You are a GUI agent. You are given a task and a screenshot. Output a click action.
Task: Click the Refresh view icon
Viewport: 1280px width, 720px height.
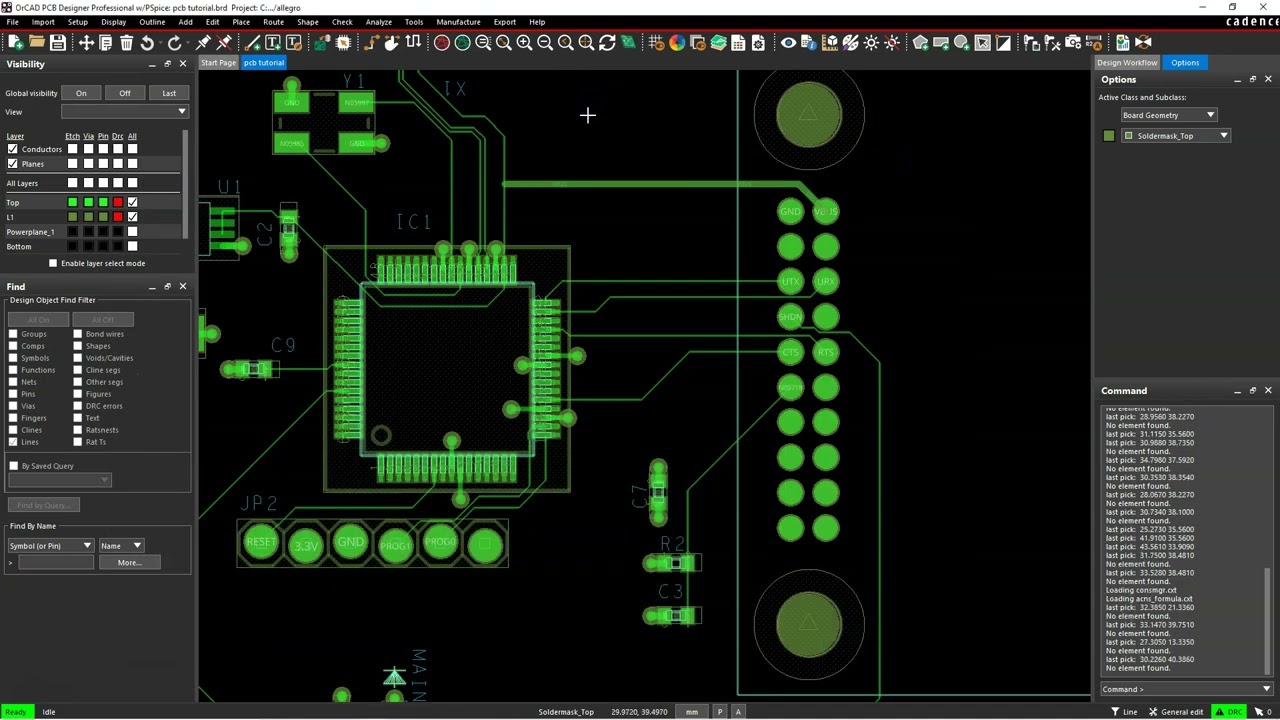pyautogui.click(x=607, y=43)
